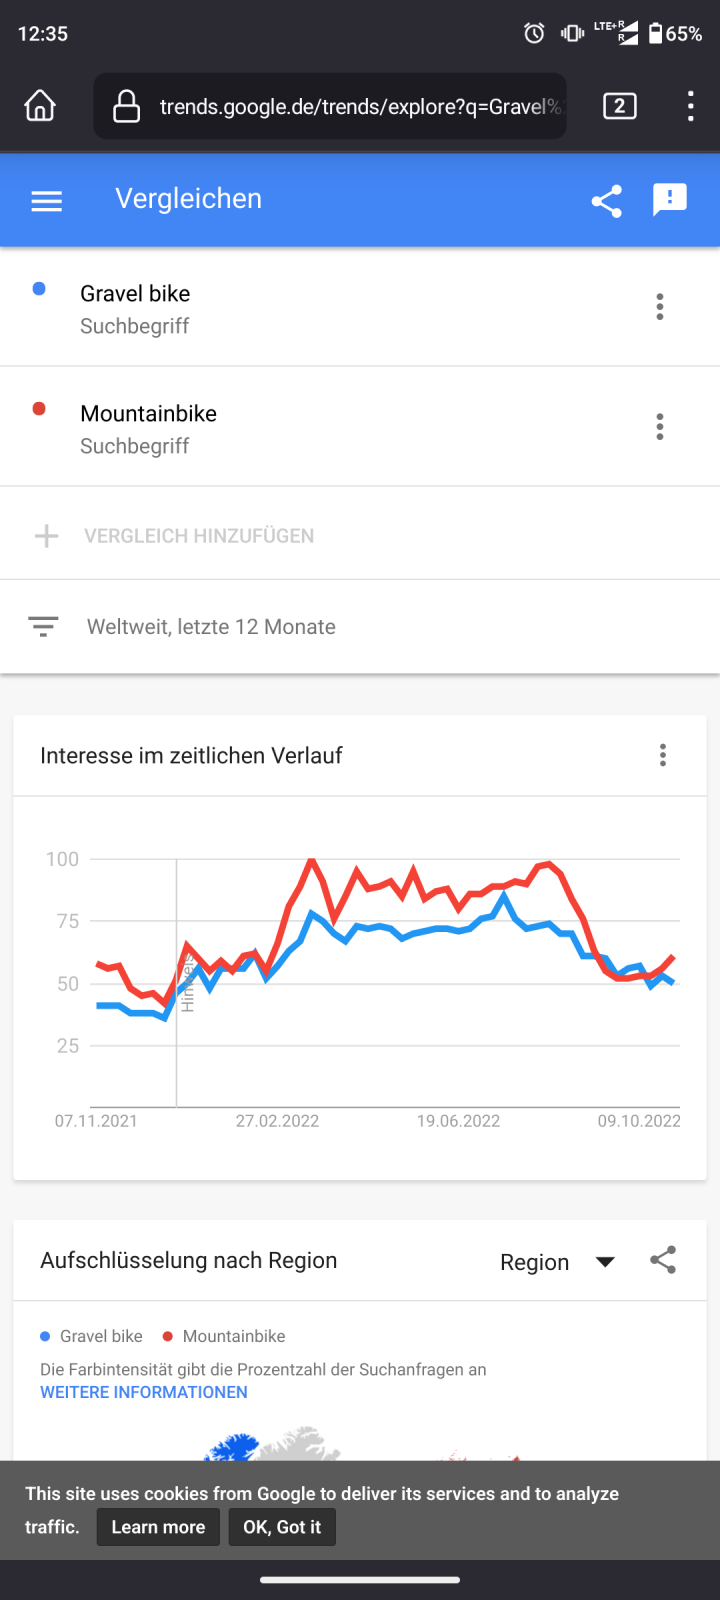Open Interesse im zeitlichen Verlauf card menu

click(663, 755)
